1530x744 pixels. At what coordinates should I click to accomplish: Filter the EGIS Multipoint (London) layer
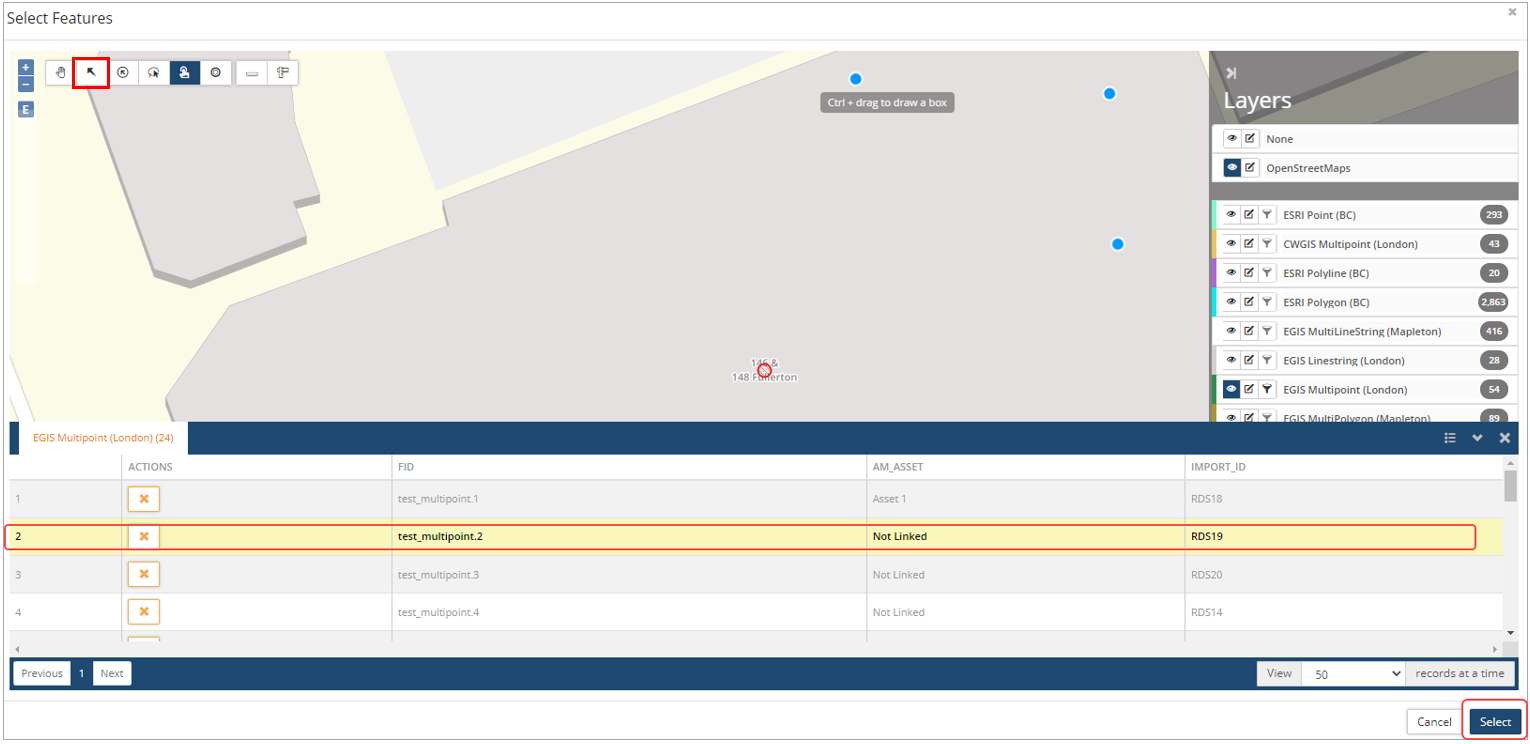[1267, 389]
